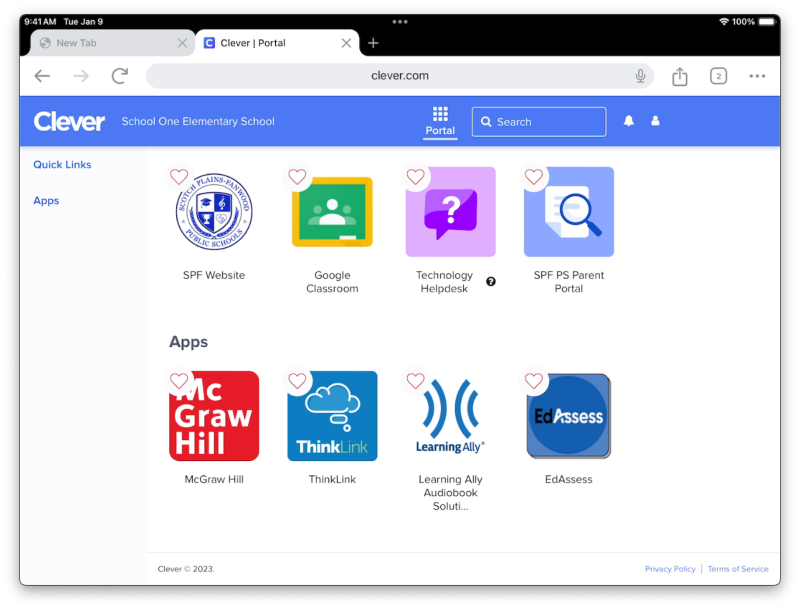The width and height of the screenshot is (800, 609).
Task: Open the Technology Helpdesk icon
Action: point(450,213)
